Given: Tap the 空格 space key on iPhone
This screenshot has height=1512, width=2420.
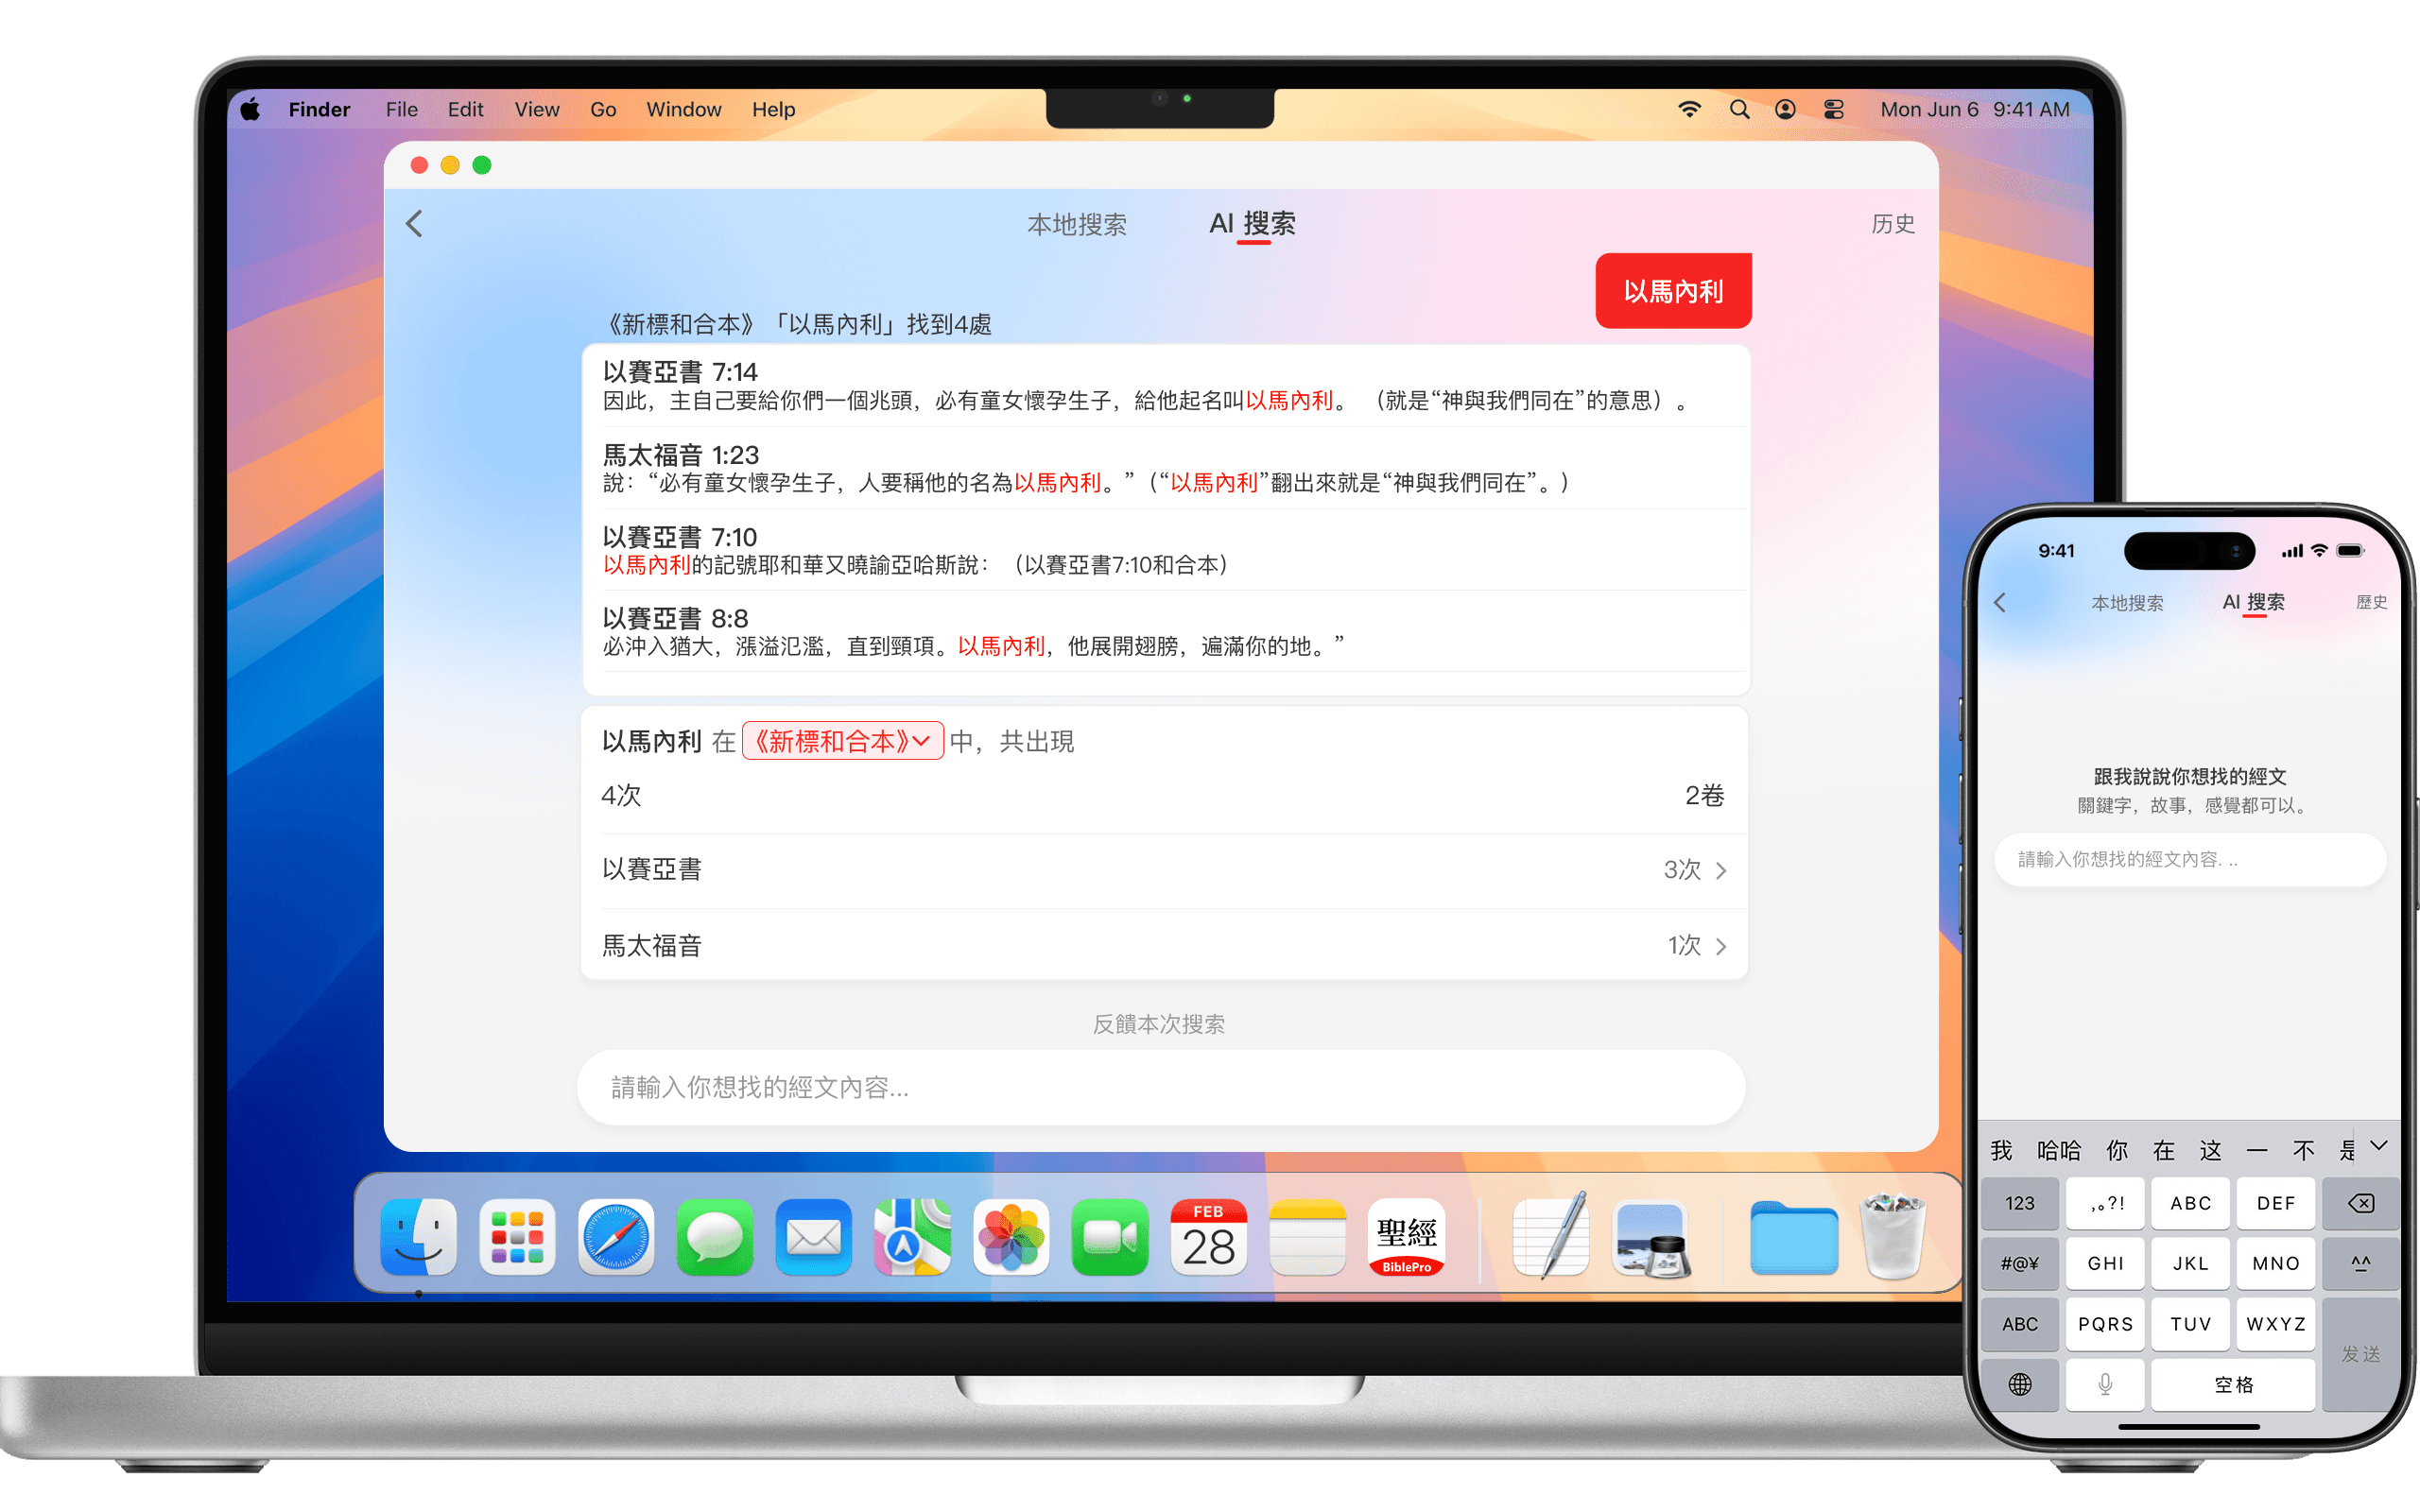Looking at the screenshot, I should pyautogui.click(x=2233, y=1384).
